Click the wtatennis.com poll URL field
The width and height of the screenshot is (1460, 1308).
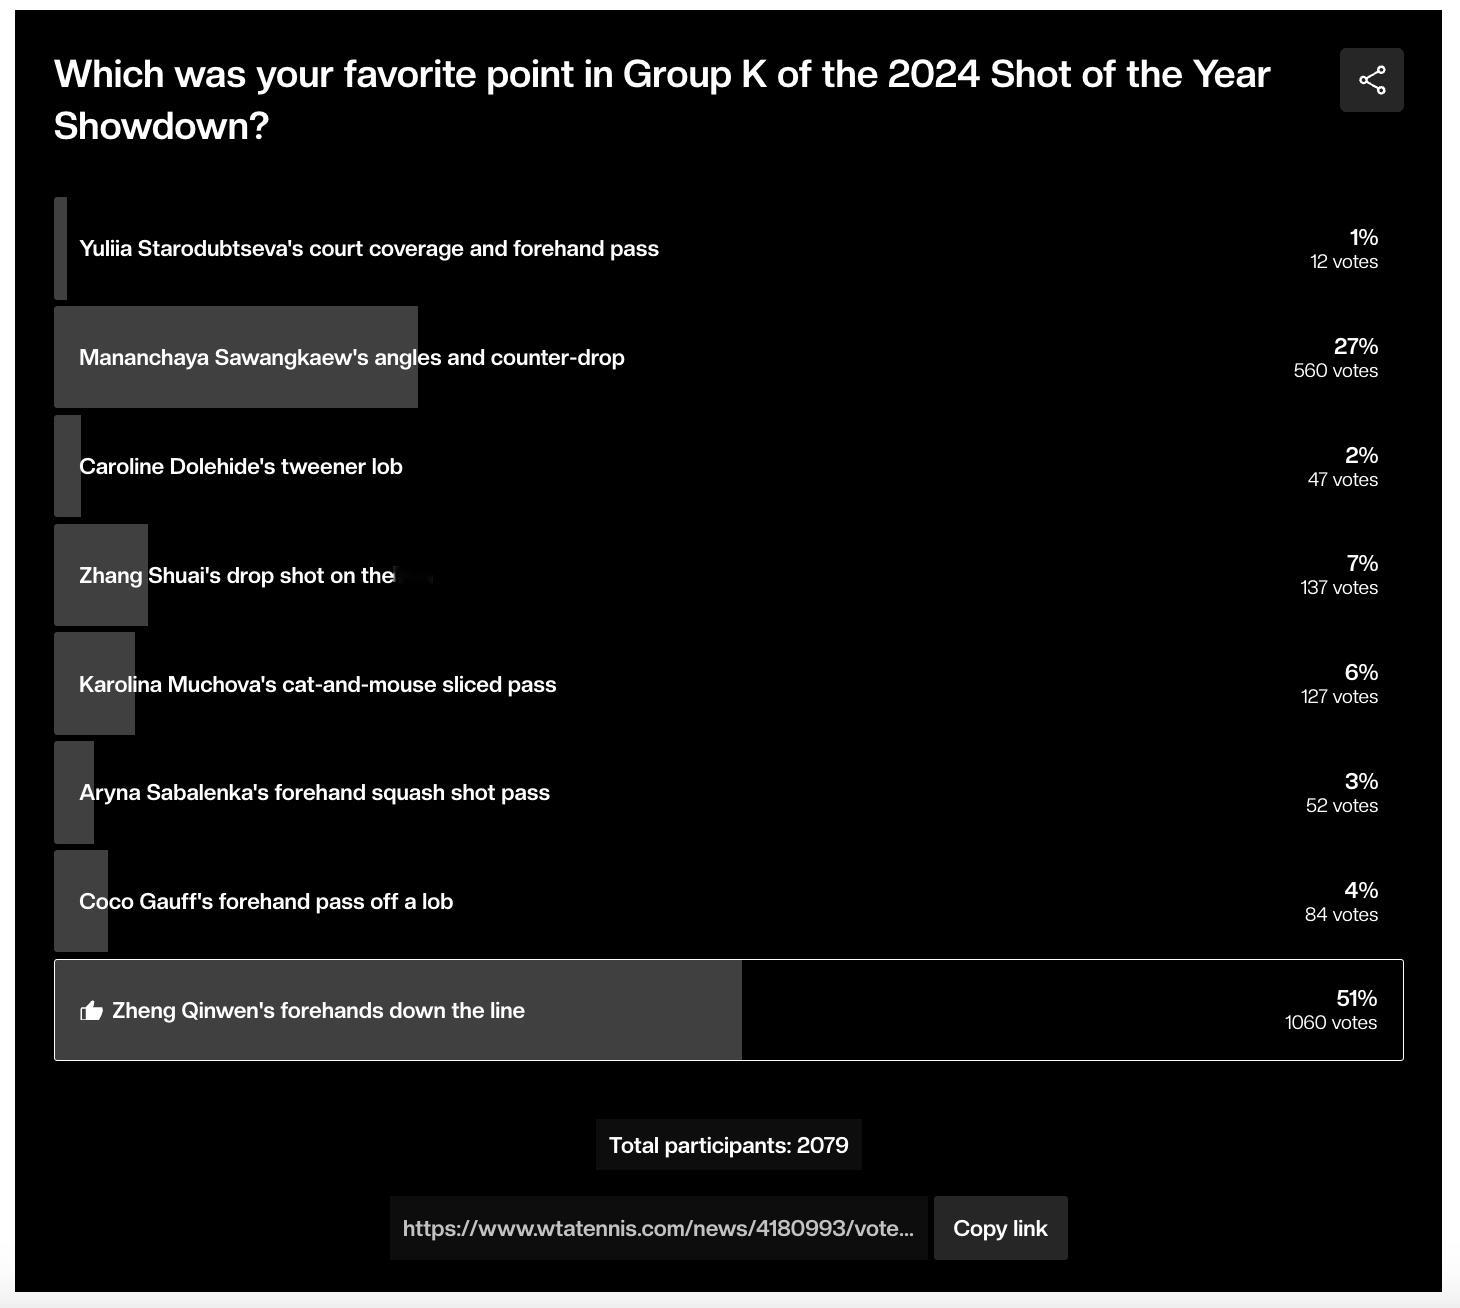(x=658, y=1228)
